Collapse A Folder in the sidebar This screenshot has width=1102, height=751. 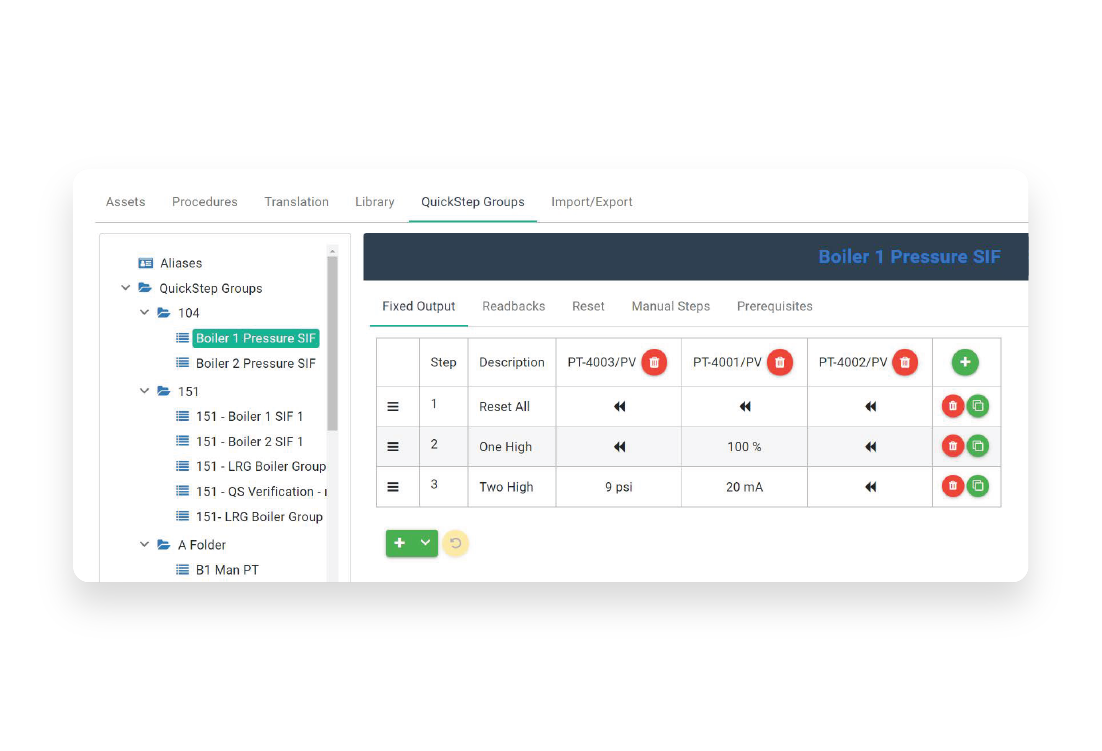[x=143, y=544]
